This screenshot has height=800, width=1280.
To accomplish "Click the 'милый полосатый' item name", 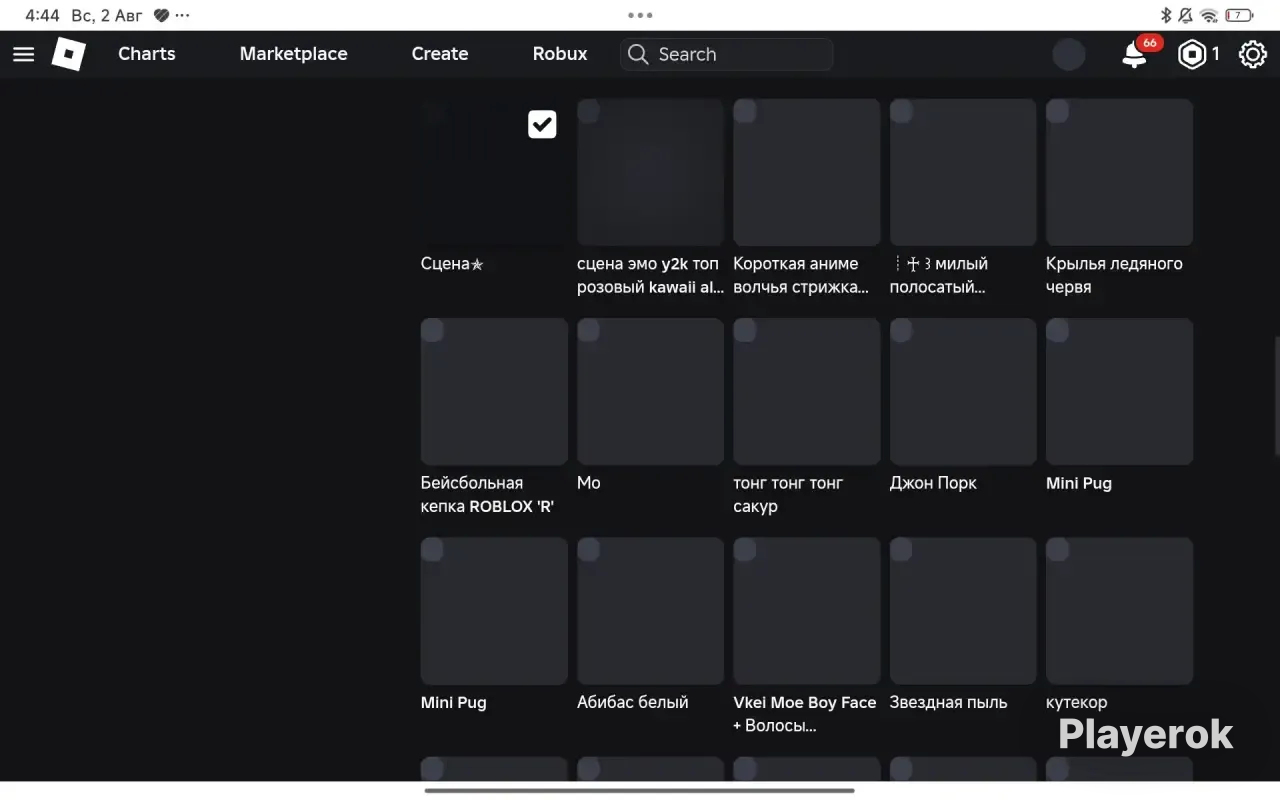I will (940, 275).
